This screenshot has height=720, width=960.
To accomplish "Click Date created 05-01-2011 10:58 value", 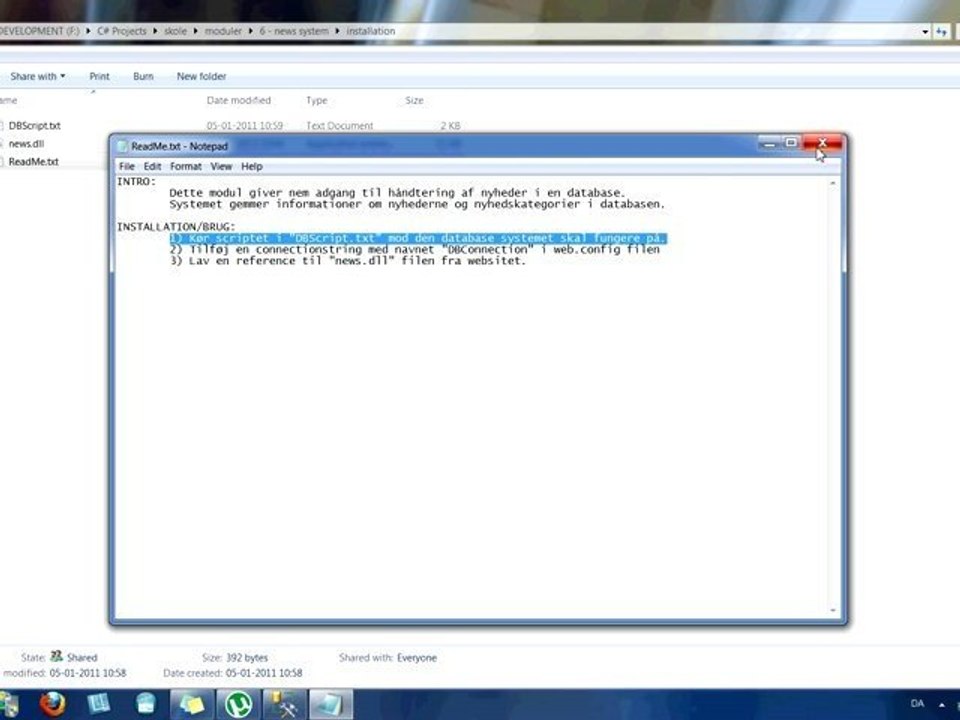I will click(x=264, y=673).
